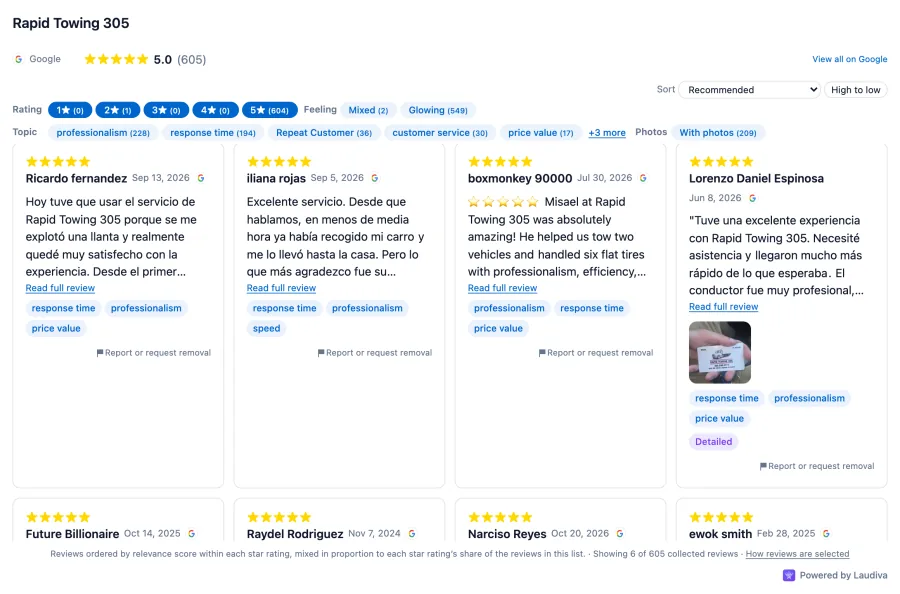Report or request removal of Ricardo's review
The width and height of the screenshot is (900, 594).
click(154, 353)
